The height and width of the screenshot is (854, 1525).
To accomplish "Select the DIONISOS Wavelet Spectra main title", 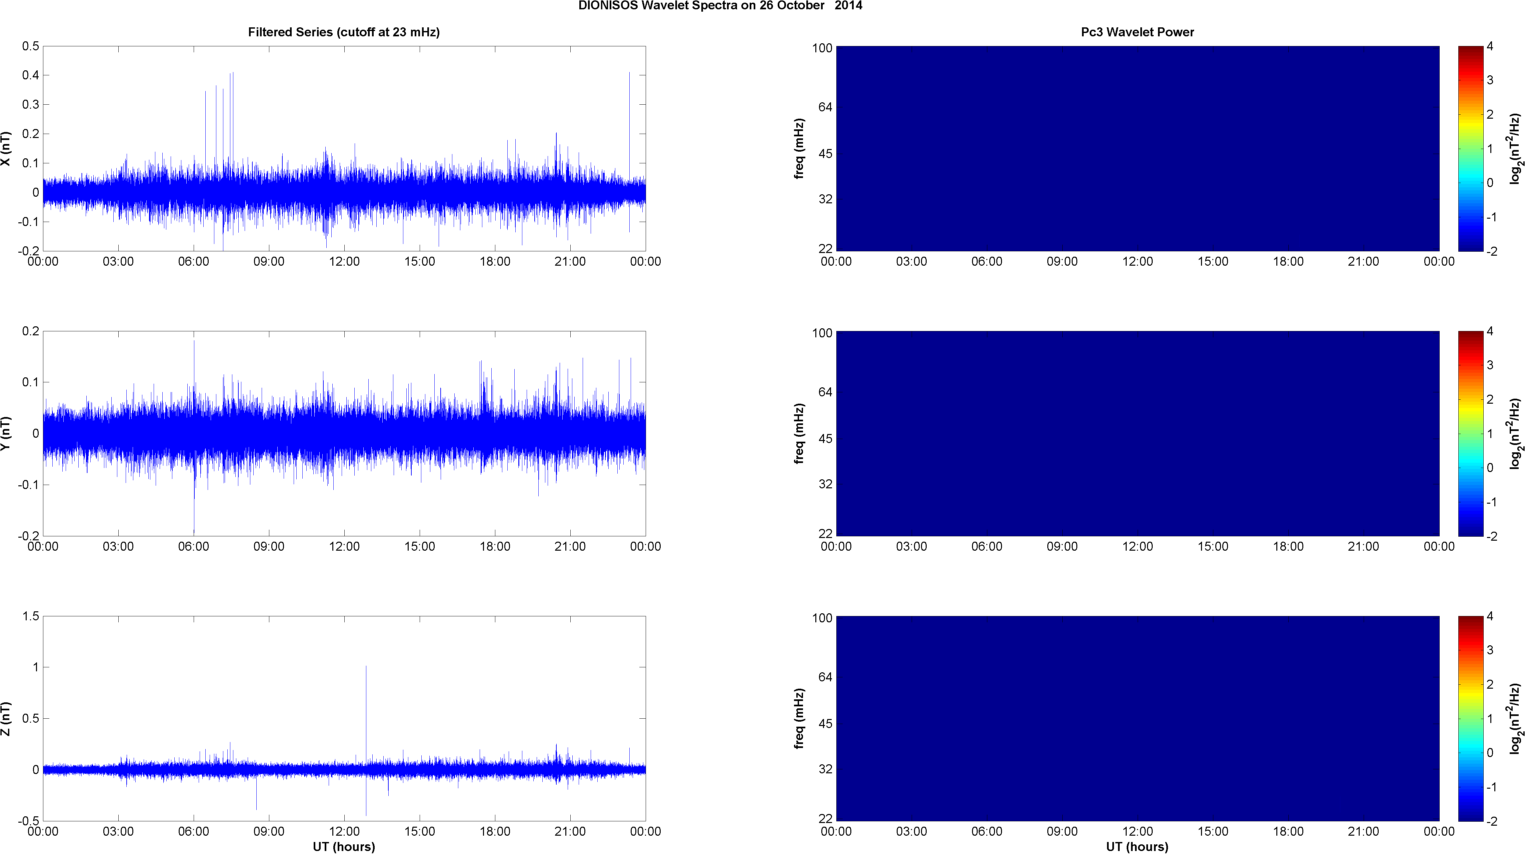I will pos(720,6).
